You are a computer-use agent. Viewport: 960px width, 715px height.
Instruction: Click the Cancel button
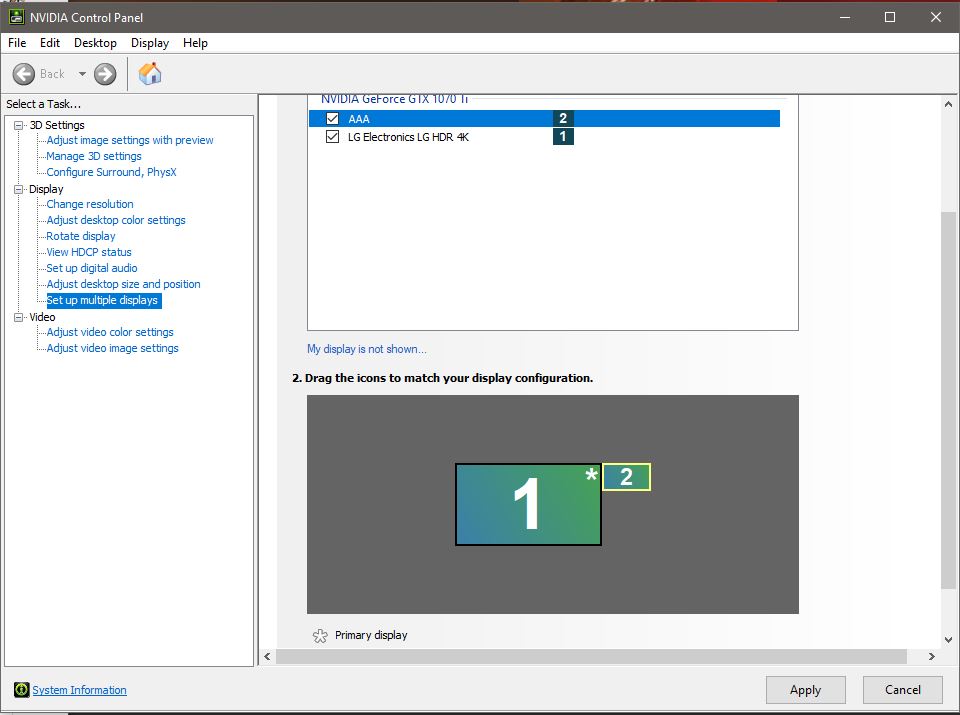[902, 690]
